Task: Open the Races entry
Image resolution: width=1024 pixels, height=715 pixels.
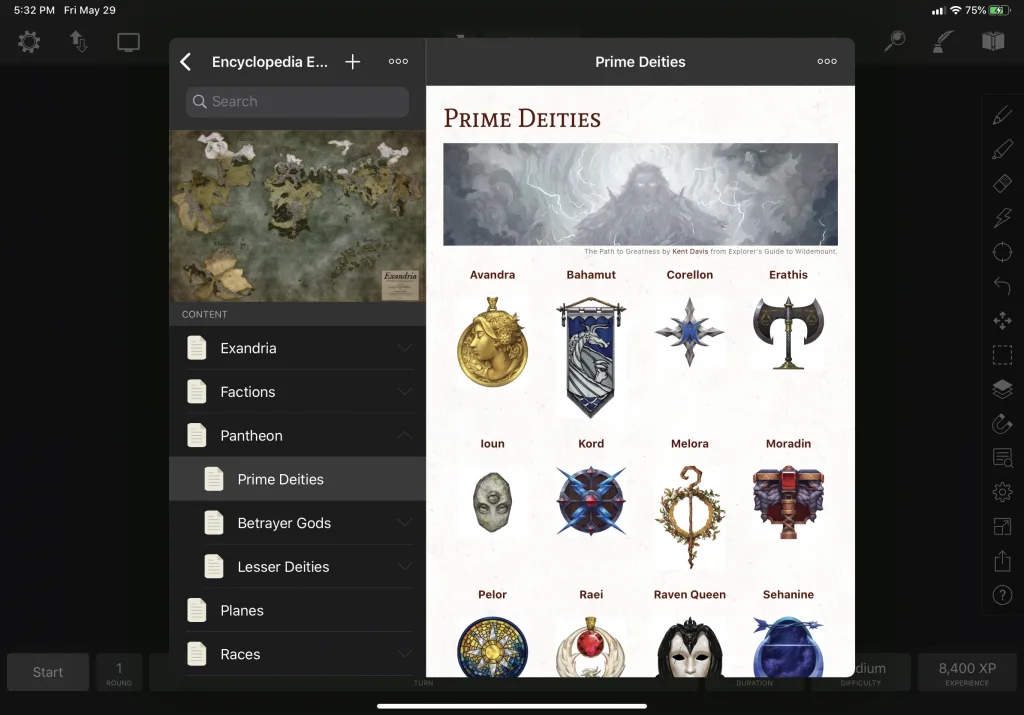Action: click(x=297, y=654)
